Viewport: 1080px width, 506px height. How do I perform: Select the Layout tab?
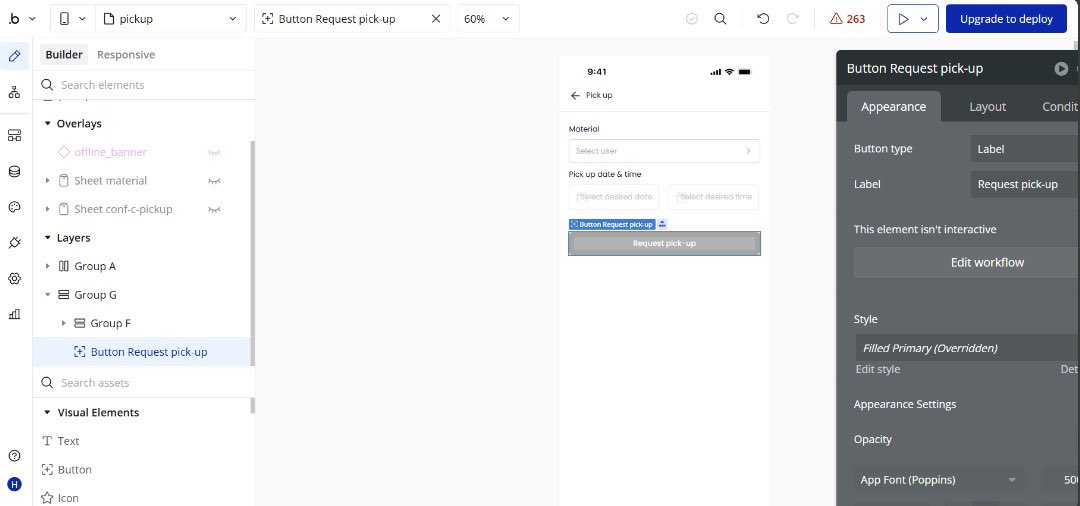(988, 107)
